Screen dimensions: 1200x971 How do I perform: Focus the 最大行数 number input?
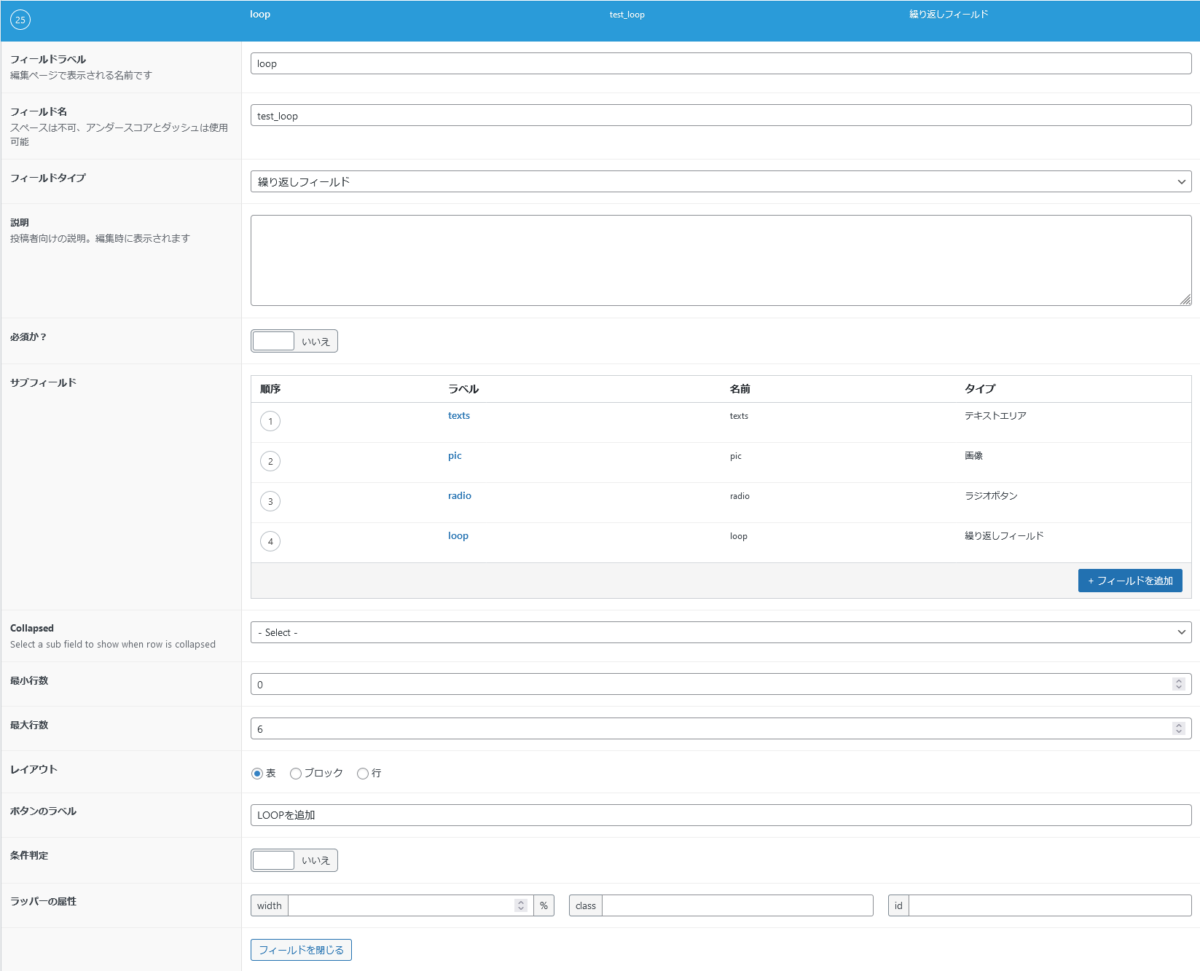point(721,729)
